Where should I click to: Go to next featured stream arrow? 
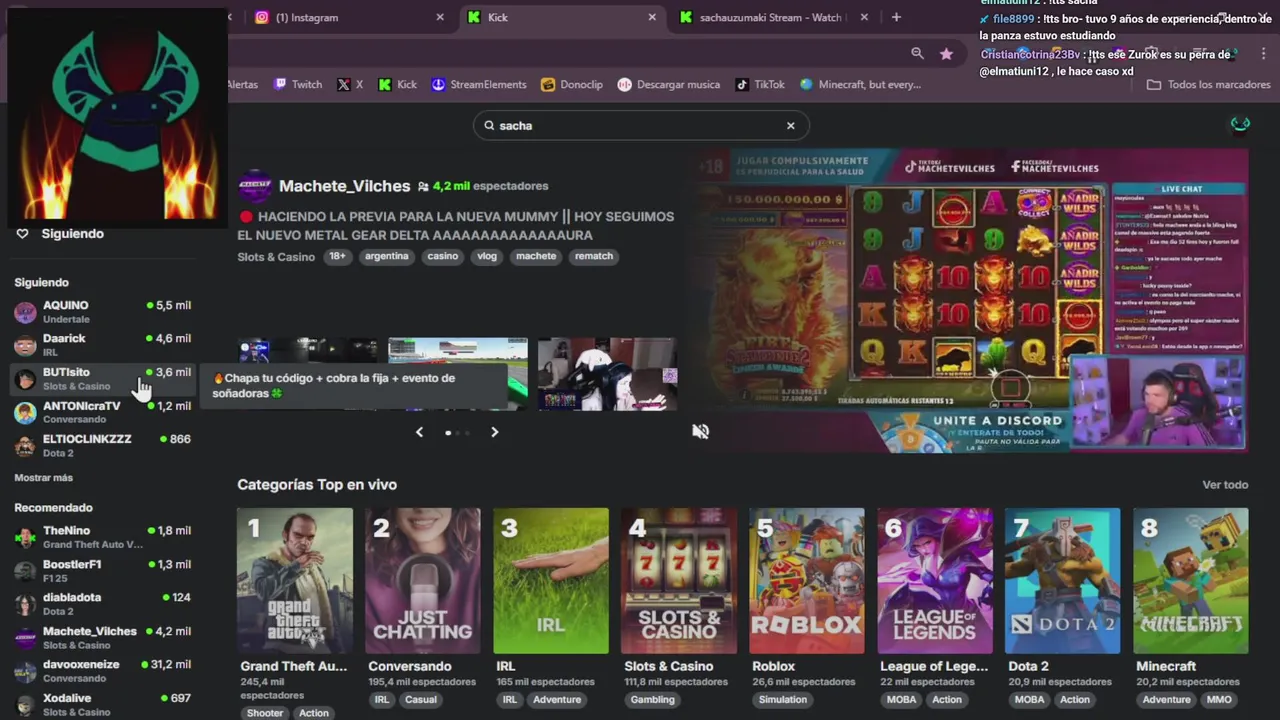click(x=494, y=432)
